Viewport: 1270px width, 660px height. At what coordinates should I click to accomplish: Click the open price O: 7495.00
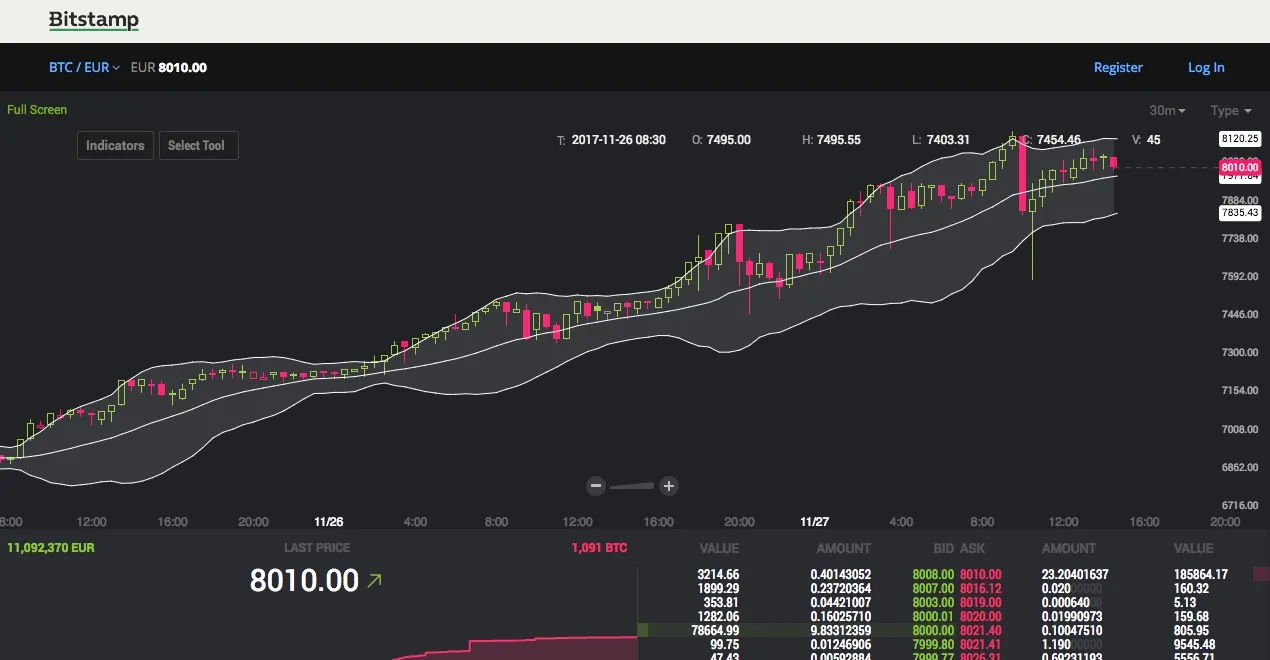[721, 140]
